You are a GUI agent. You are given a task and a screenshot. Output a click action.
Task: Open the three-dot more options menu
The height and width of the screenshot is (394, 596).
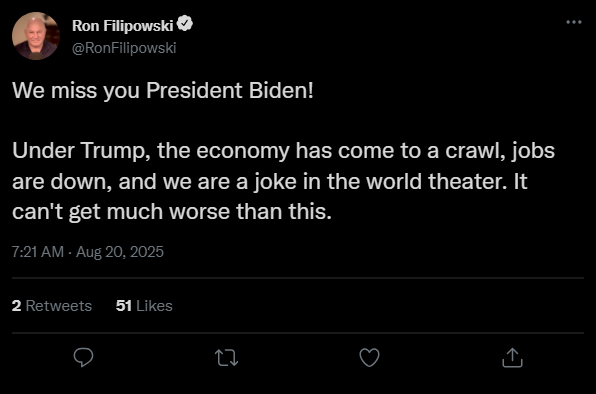pyautogui.click(x=574, y=22)
